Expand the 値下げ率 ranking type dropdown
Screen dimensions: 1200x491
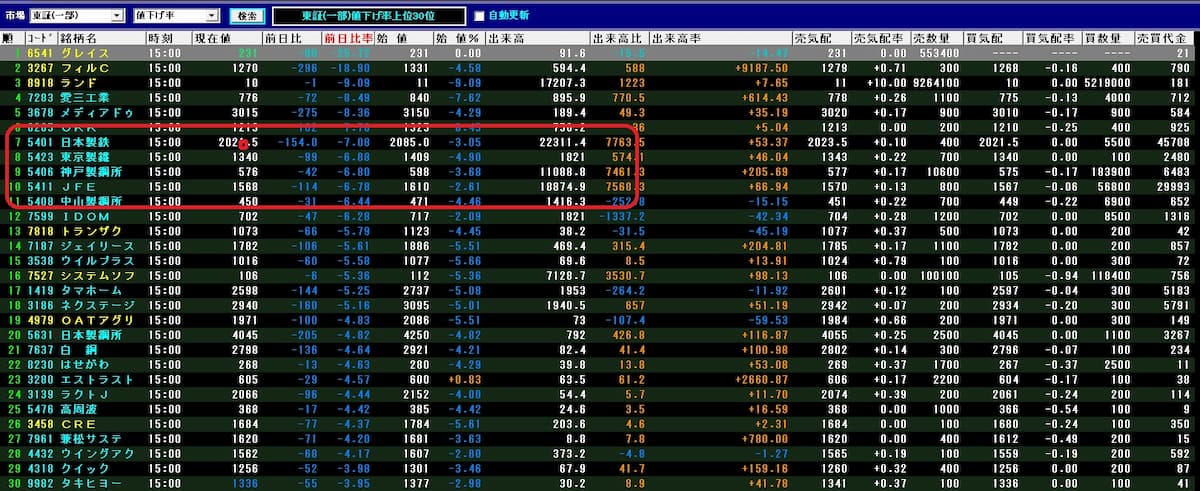(x=213, y=16)
